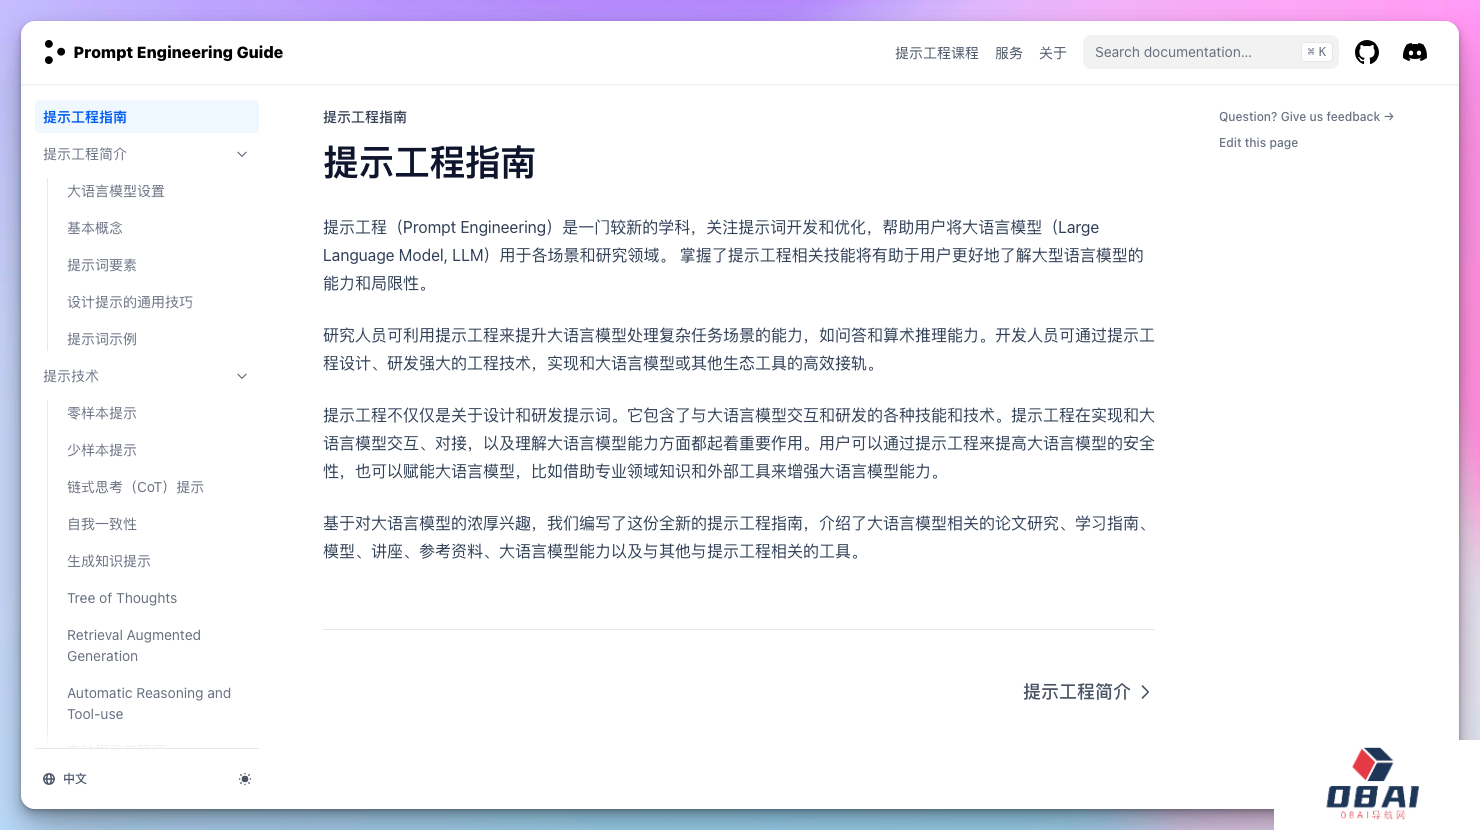
Task: Open the 关于 nav menu item
Action: click(x=1052, y=53)
